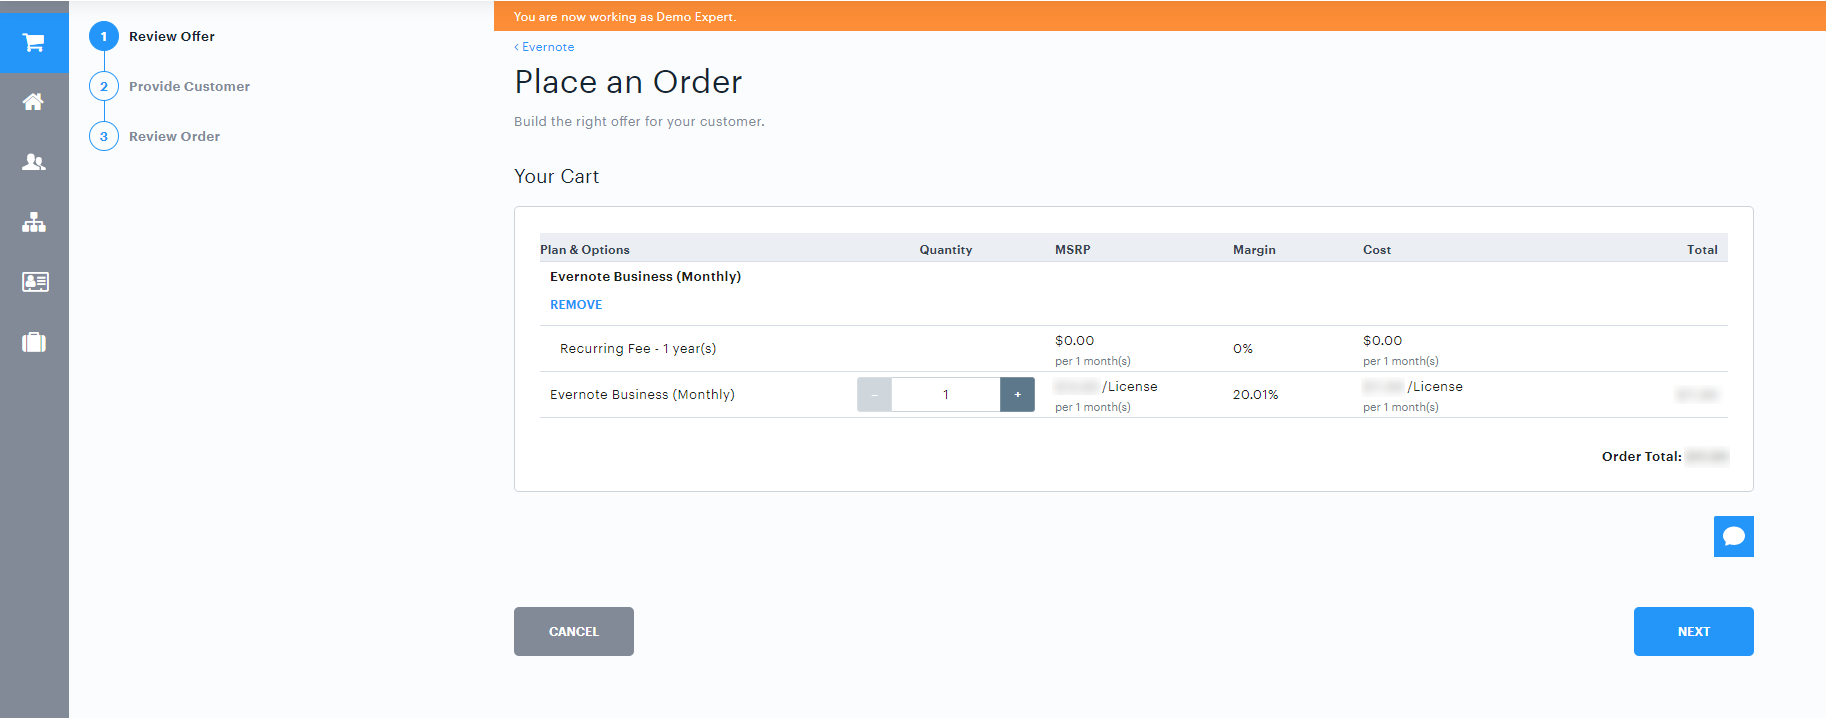Click the 0% margin value
Image resolution: width=1826 pixels, height=718 pixels.
tap(1243, 349)
